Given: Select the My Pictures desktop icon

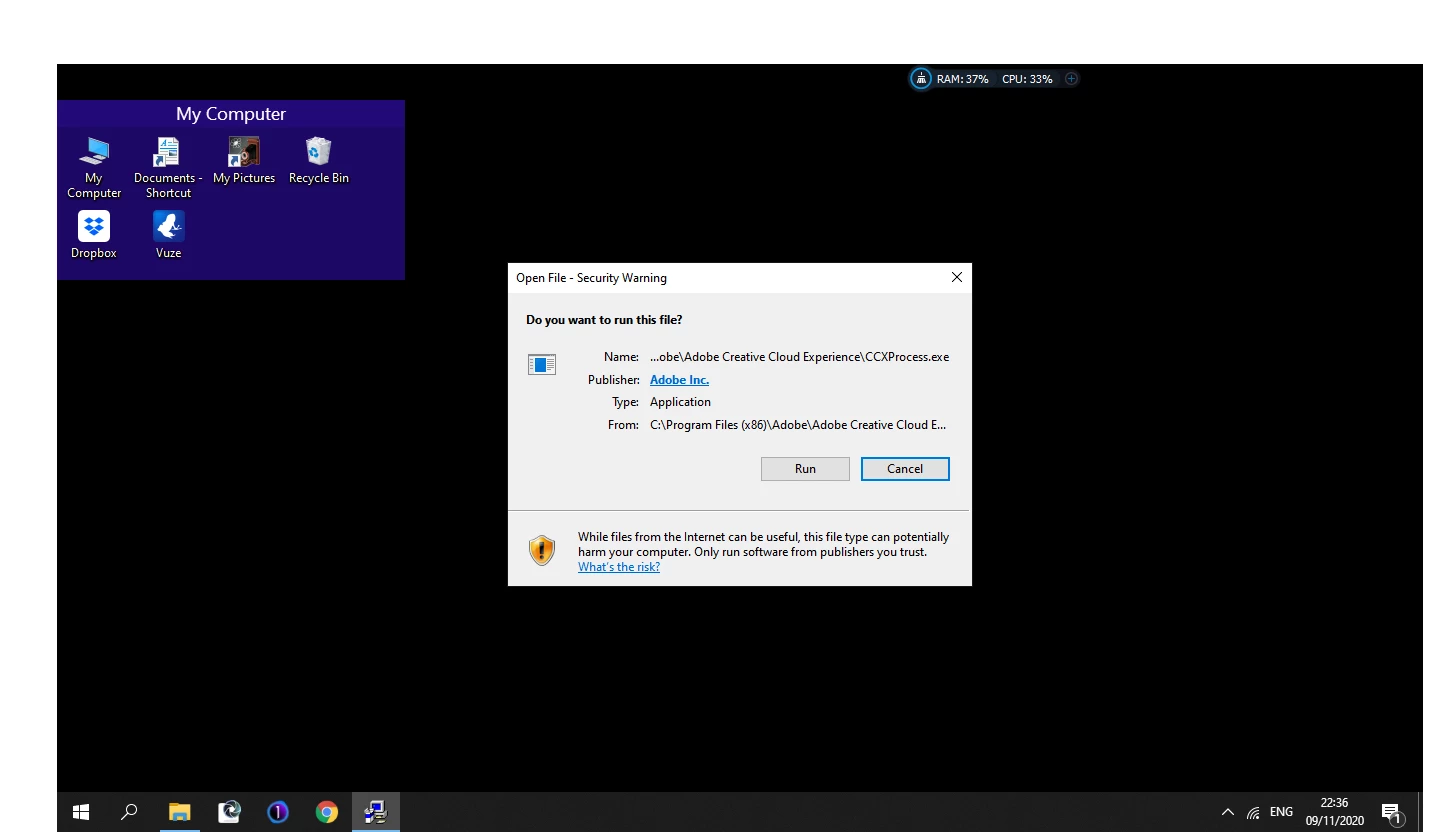Looking at the screenshot, I should [x=244, y=161].
